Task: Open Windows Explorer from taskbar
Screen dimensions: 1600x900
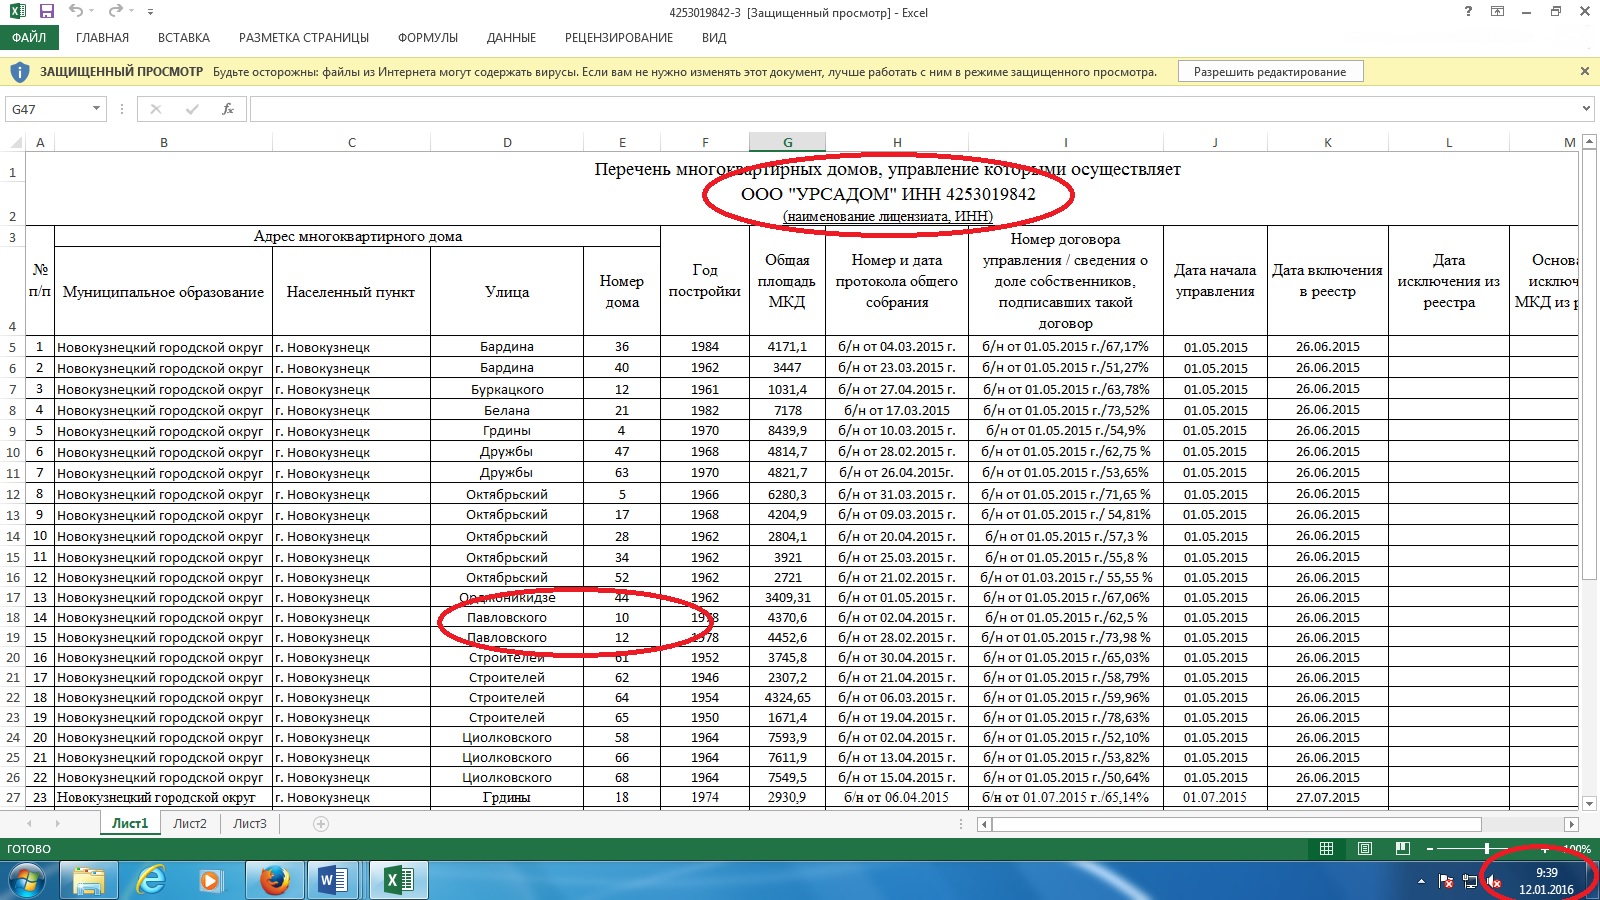Action: point(88,880)
